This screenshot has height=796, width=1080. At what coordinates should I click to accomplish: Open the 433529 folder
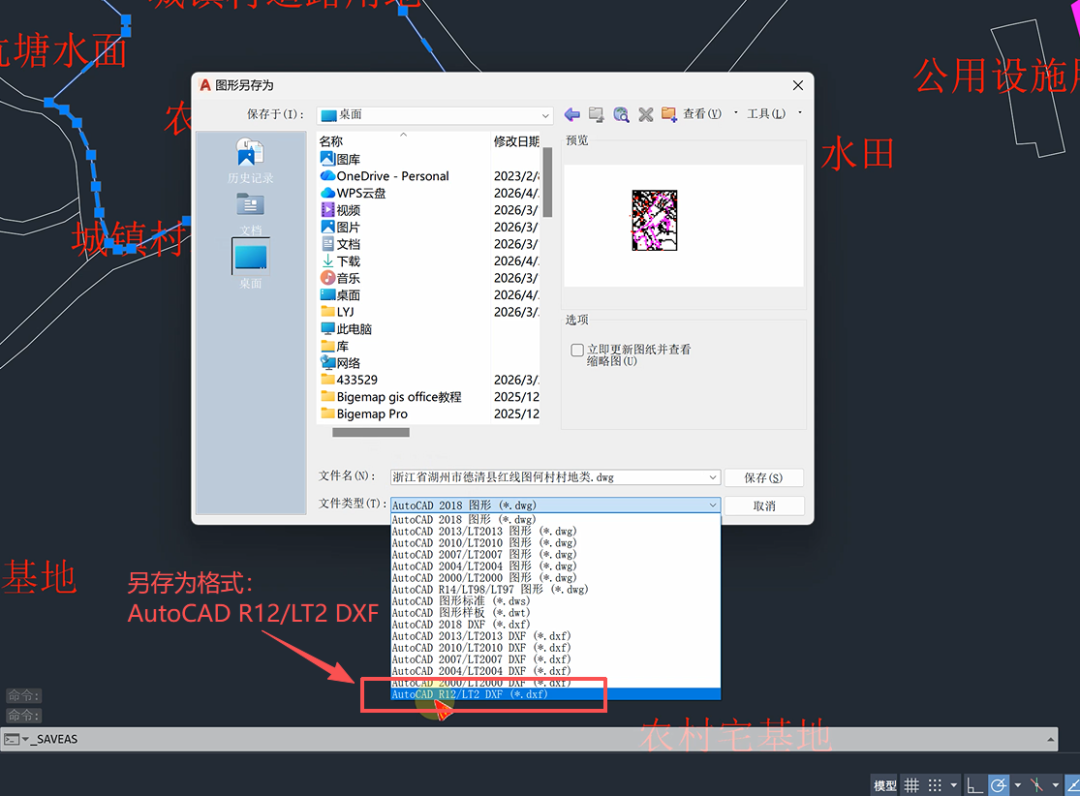tap(349, 380)
